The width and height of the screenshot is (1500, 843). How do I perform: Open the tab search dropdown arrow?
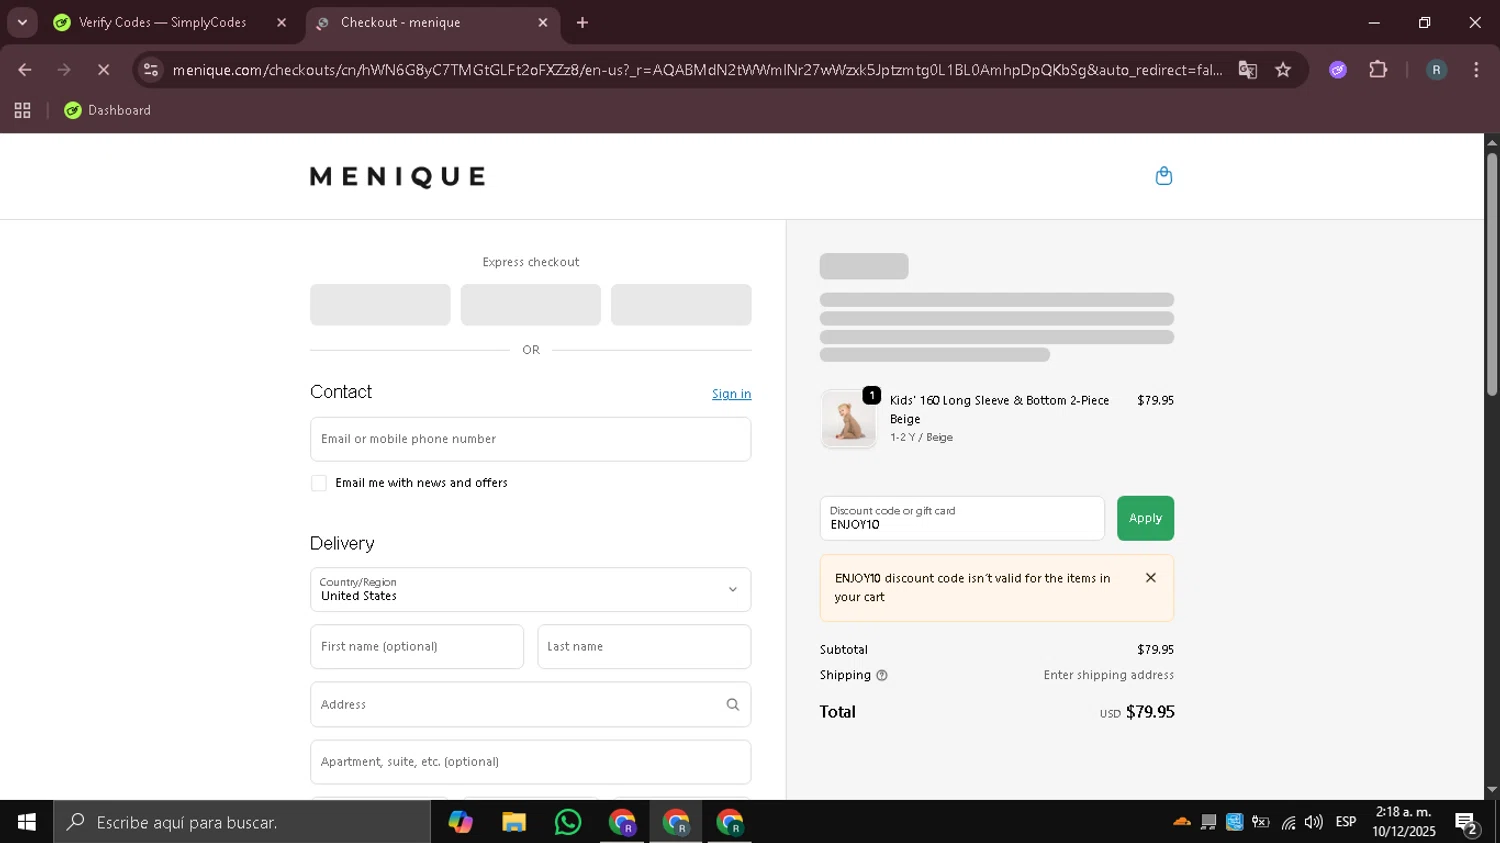pyautogui.click(x=22, y=22)
